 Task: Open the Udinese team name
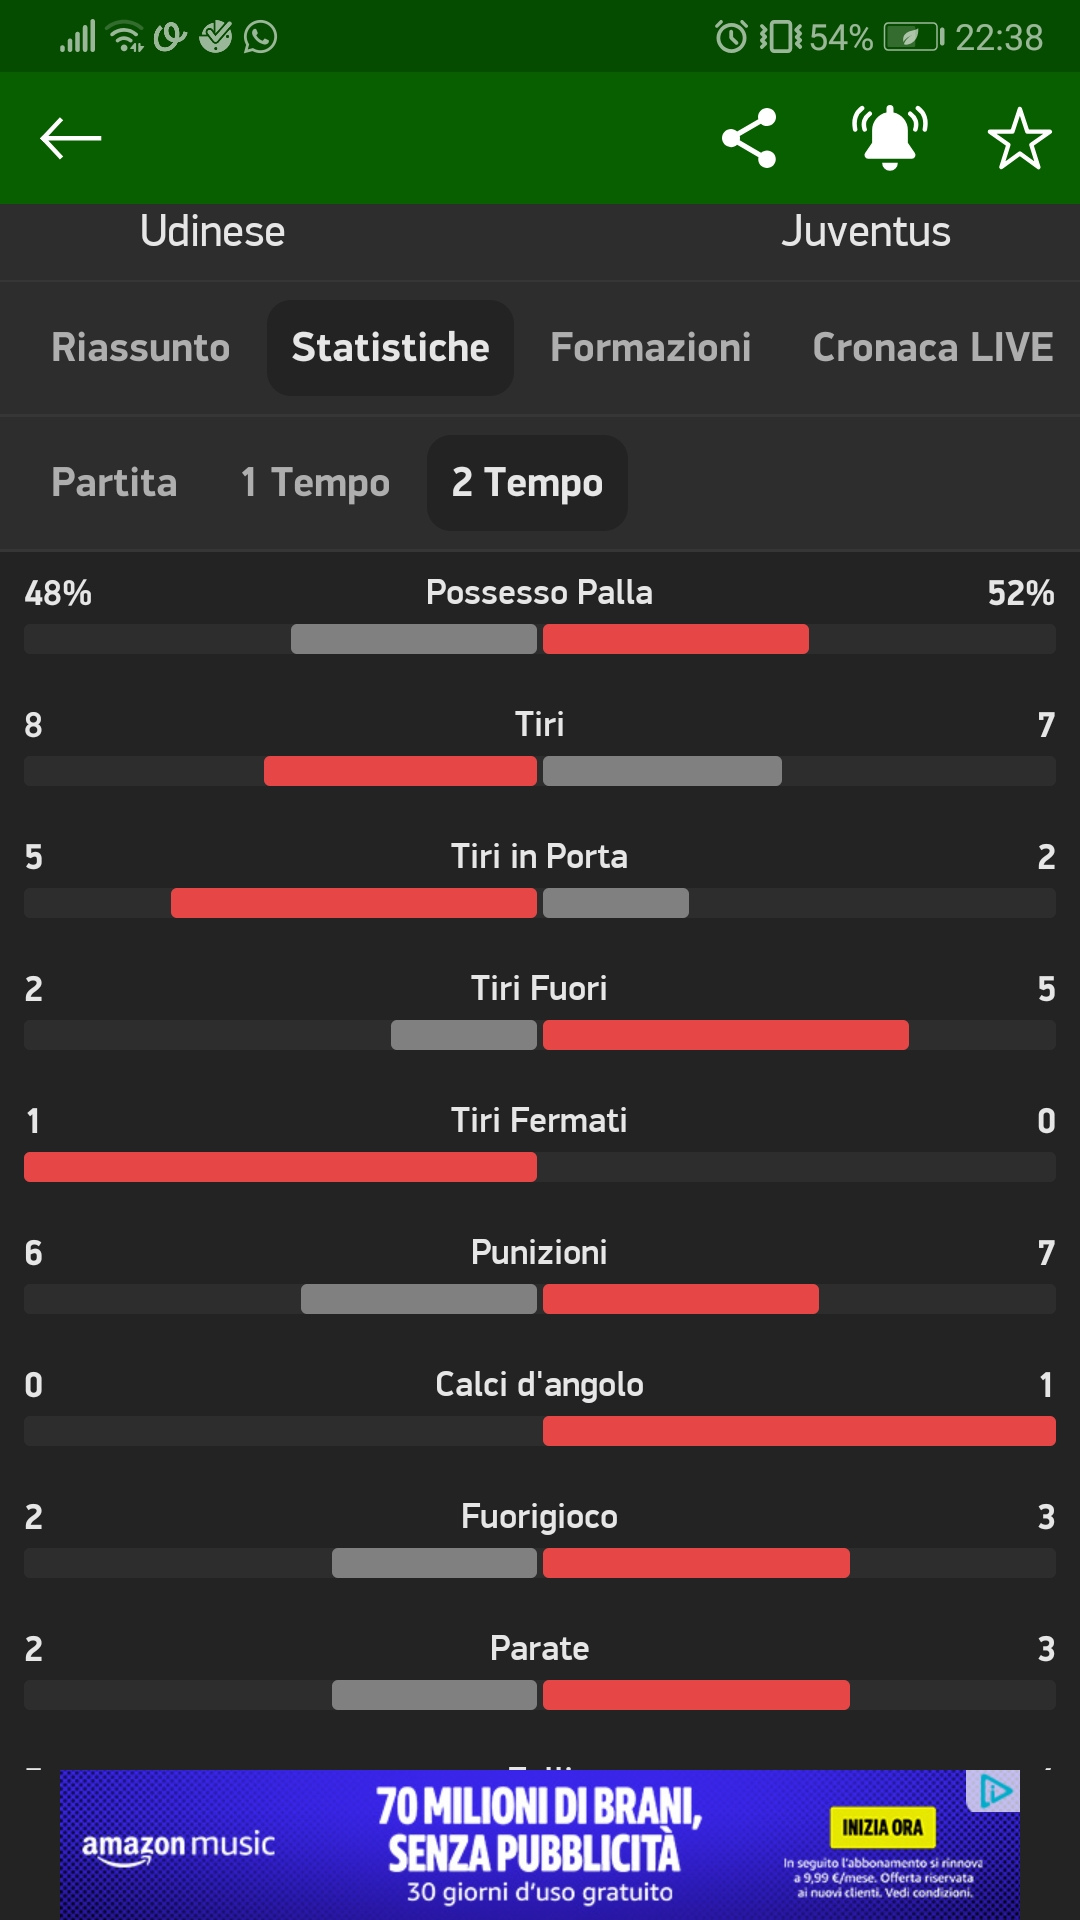click(212, 232)
